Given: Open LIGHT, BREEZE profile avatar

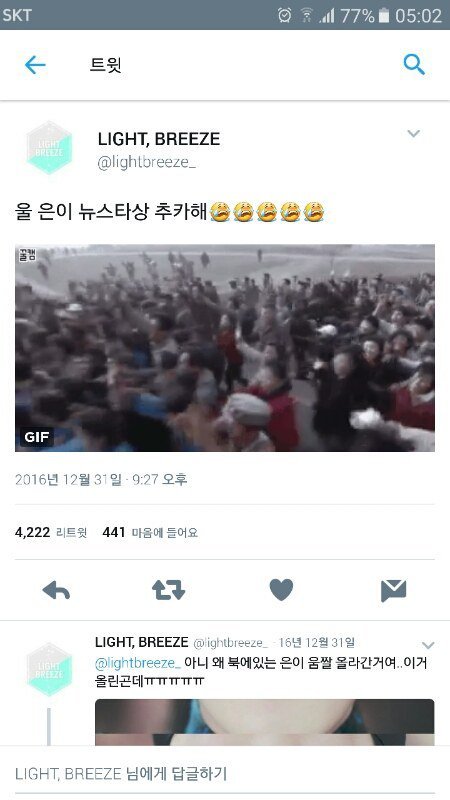Looking at the screenshot, I should [49, 148].
